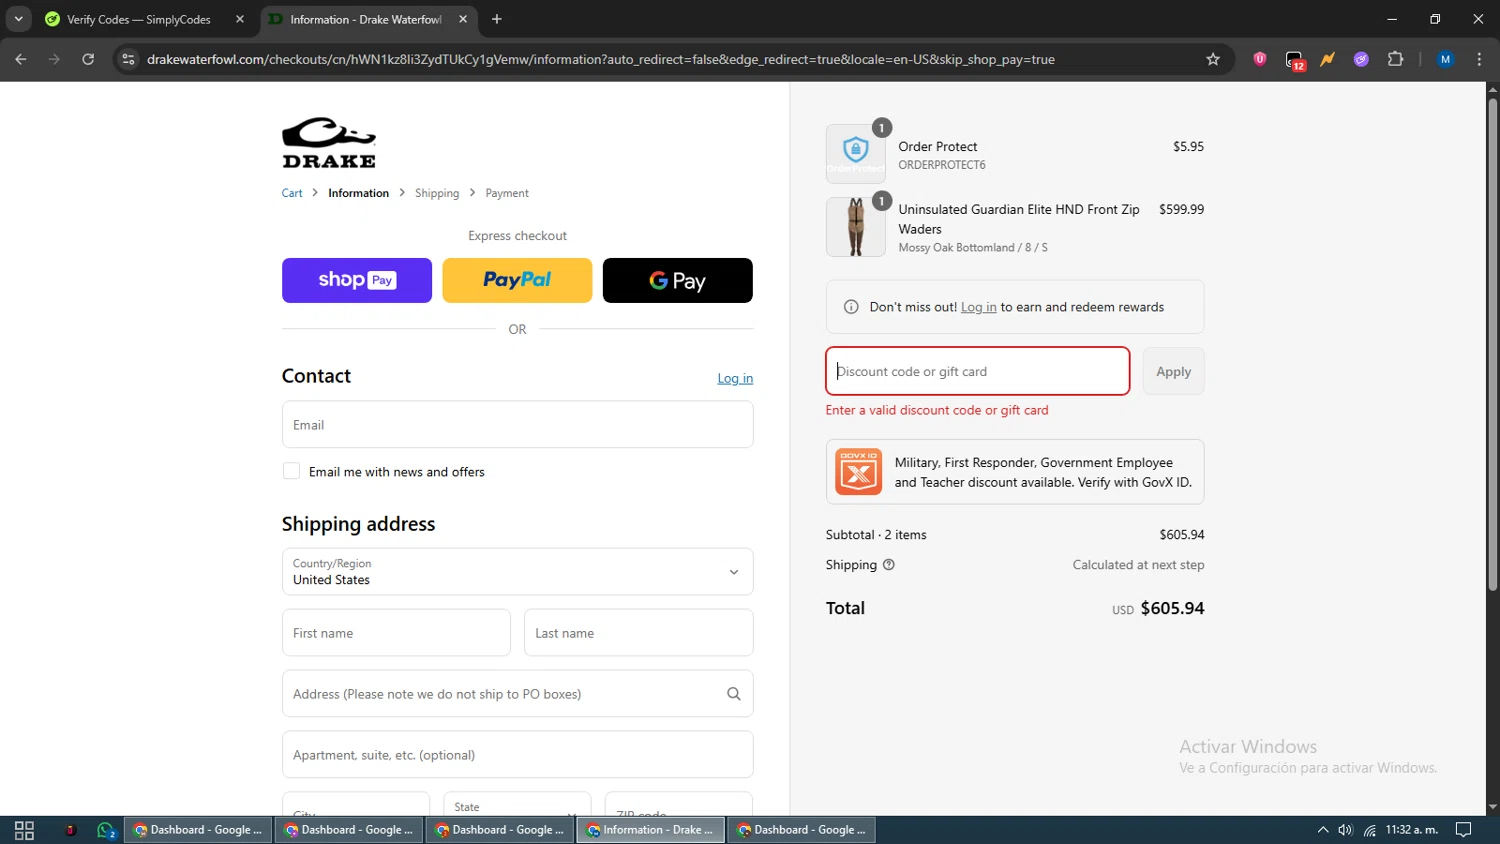This screenshot has height=844, width=1500.
Task: Click the Apply discount button
Action: pyautogui.click(x=1174, y=371)
